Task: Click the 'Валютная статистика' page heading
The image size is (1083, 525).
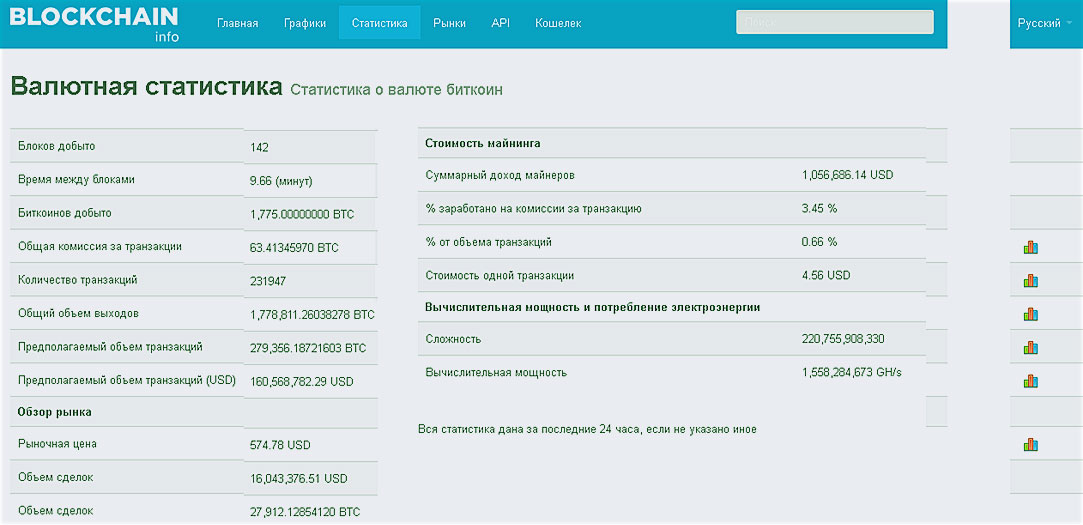Action: [x=146, y=86]
